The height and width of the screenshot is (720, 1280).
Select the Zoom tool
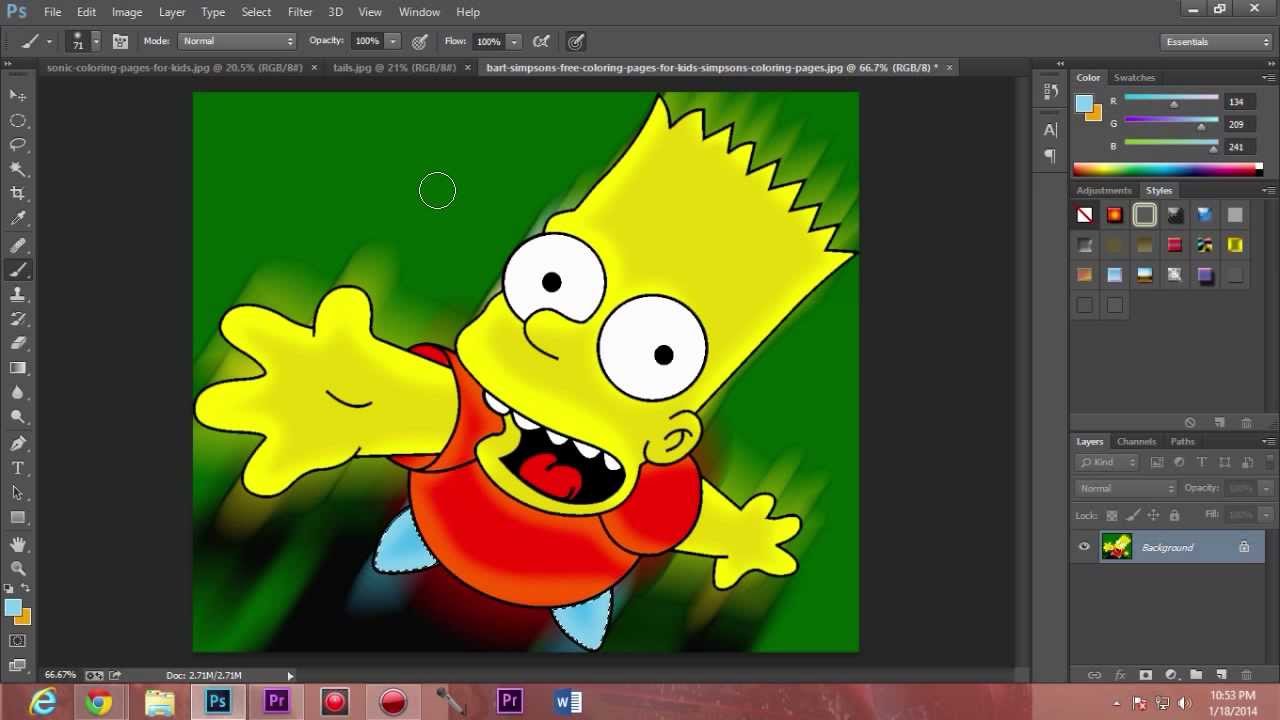(18, 568)
